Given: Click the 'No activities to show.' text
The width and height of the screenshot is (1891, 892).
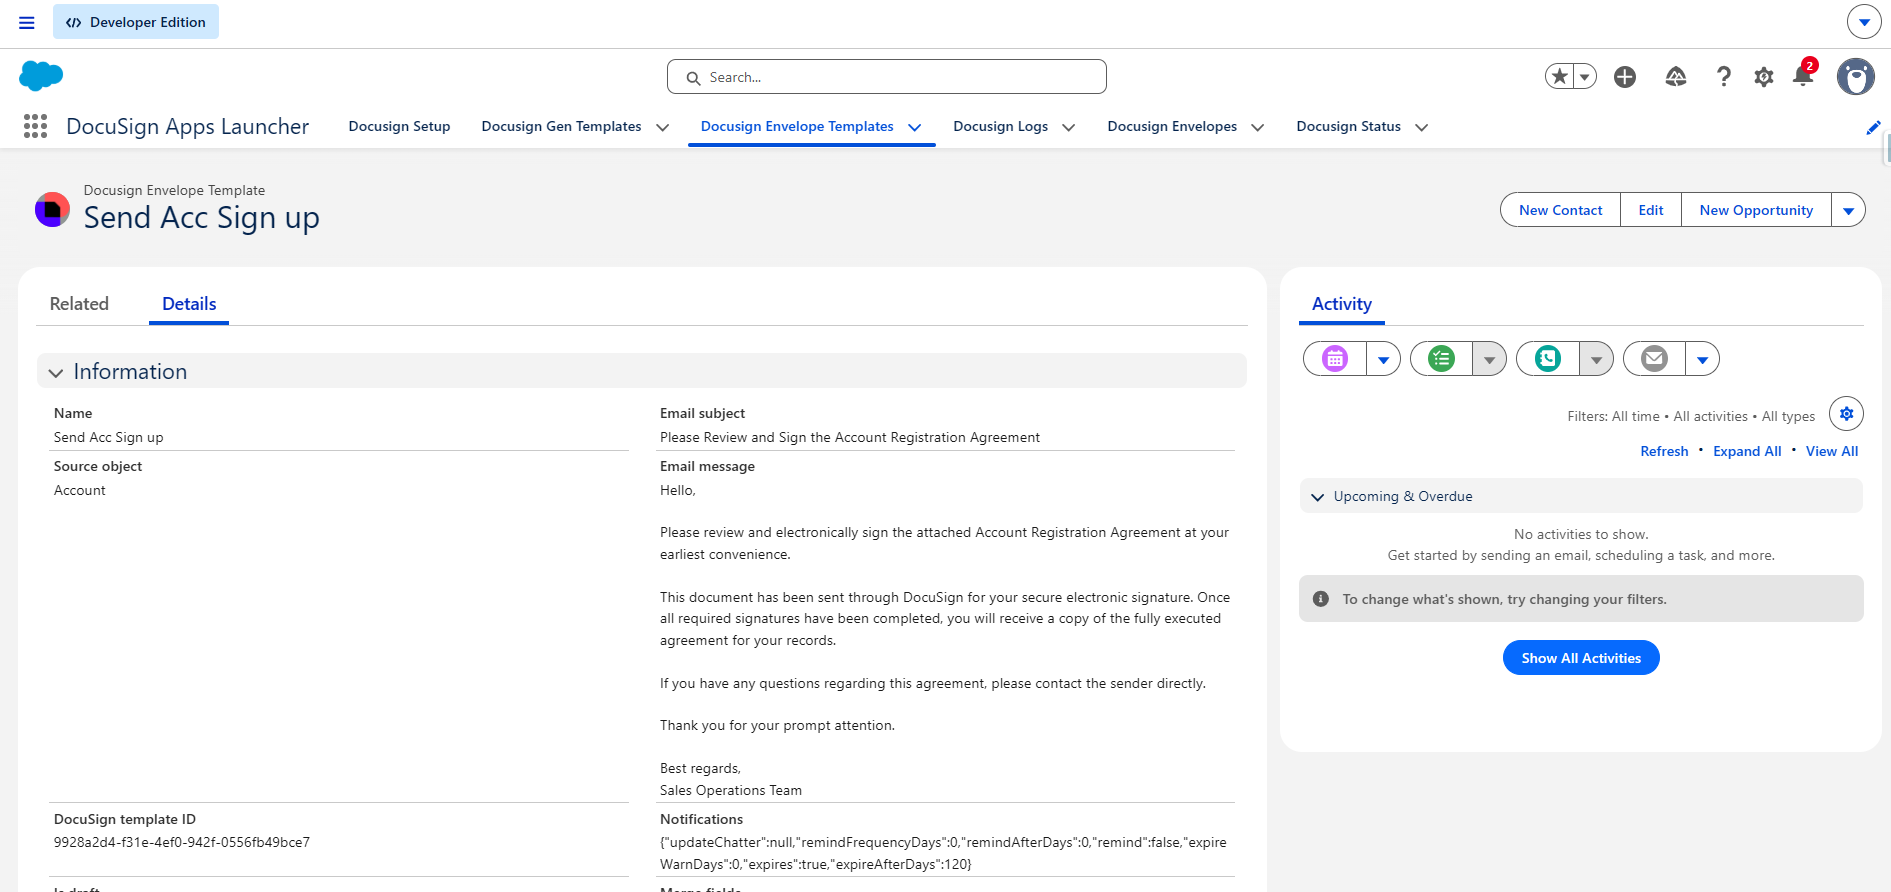Looking at the screenshot, I should [x=1581, y=534].
